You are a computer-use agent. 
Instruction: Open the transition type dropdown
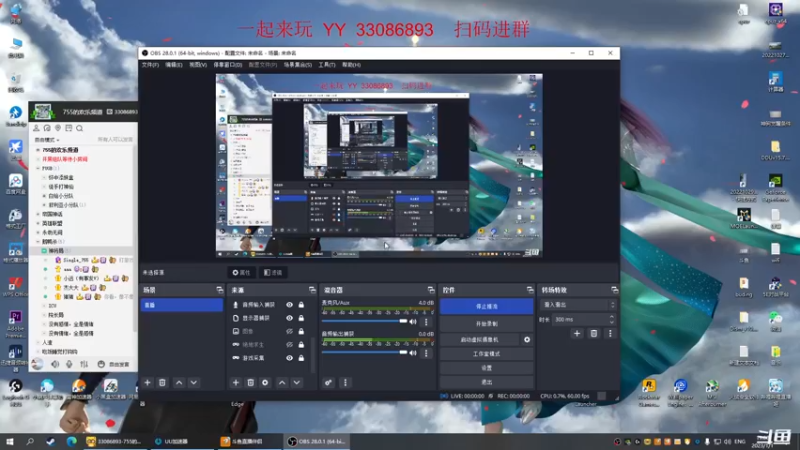[x=579, y=305]
